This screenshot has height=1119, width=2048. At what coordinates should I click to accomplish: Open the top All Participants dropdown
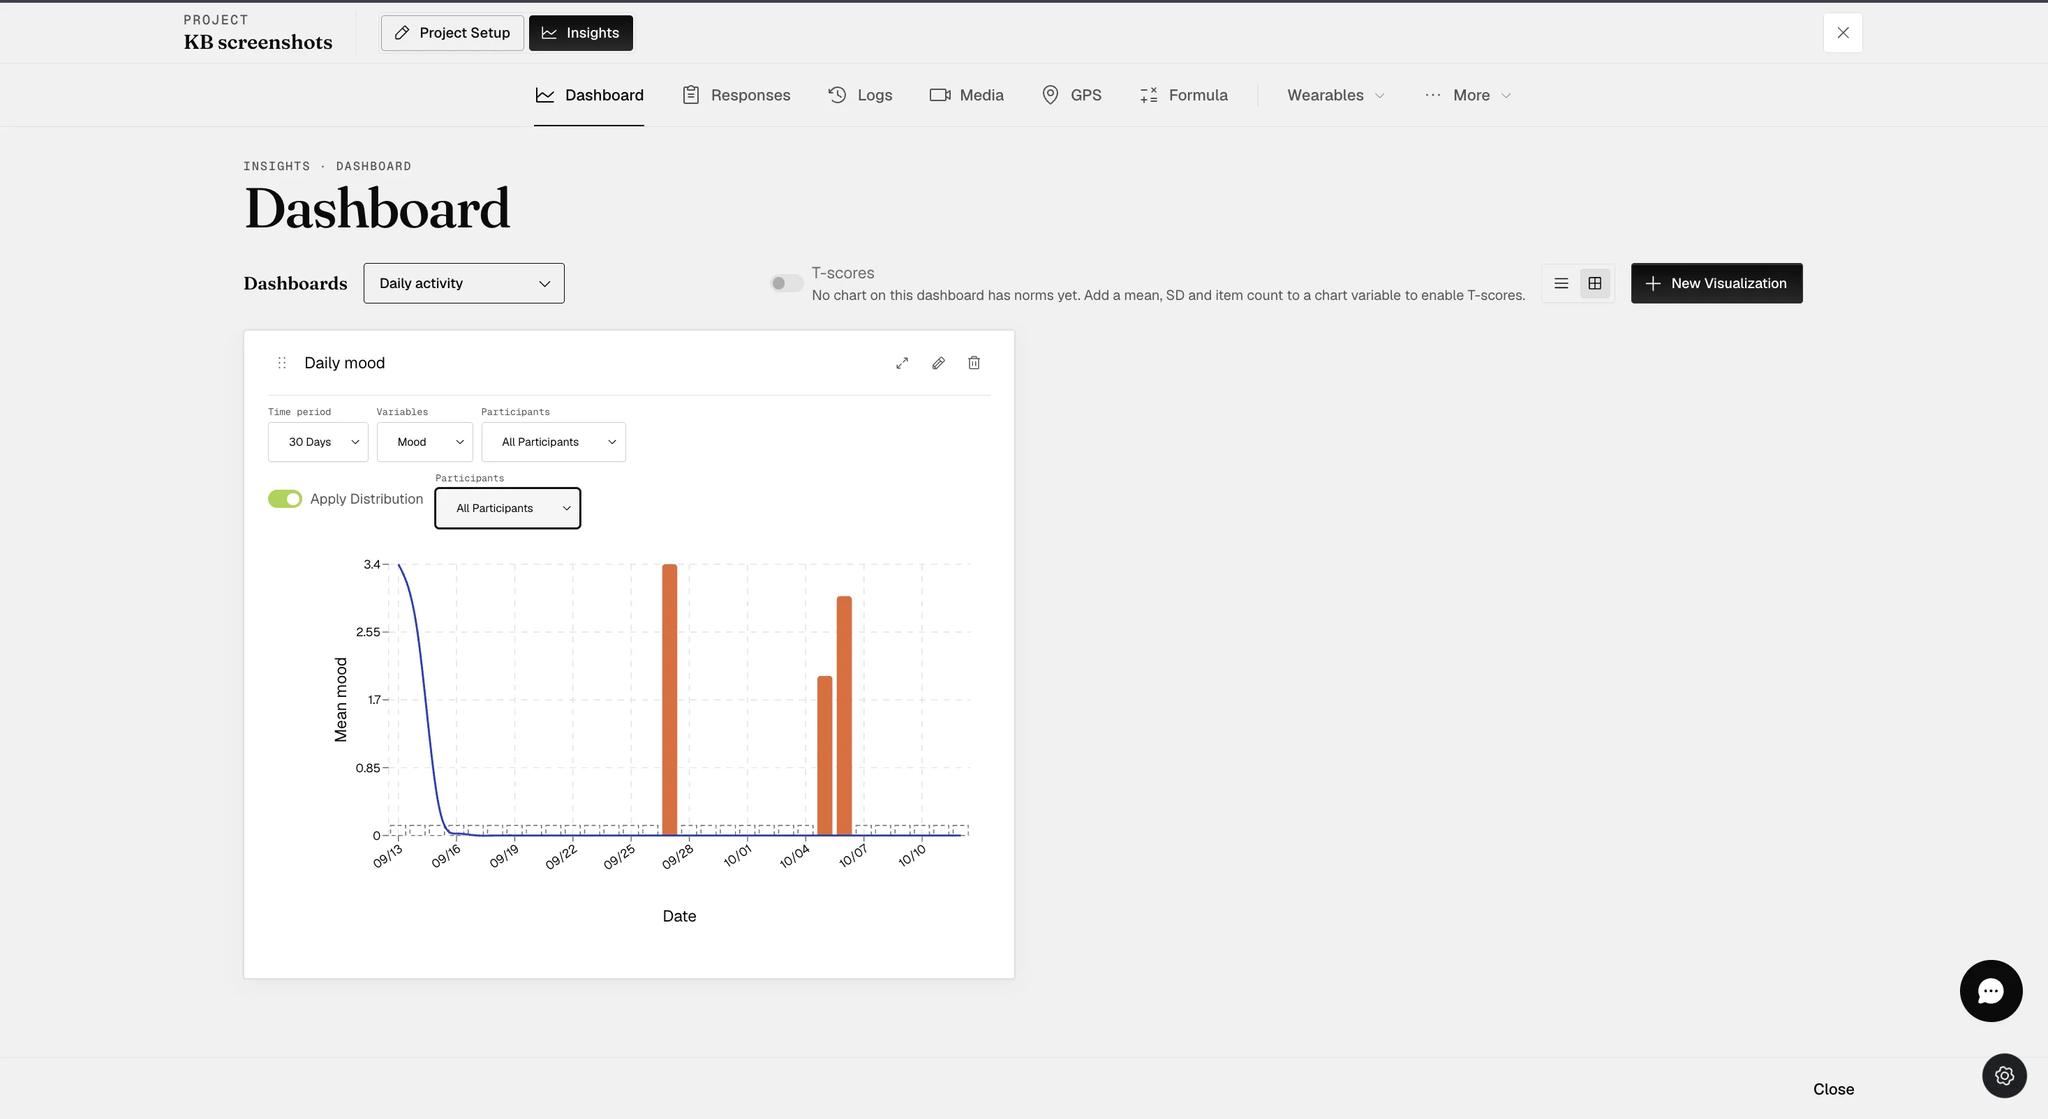pos(554,442)
